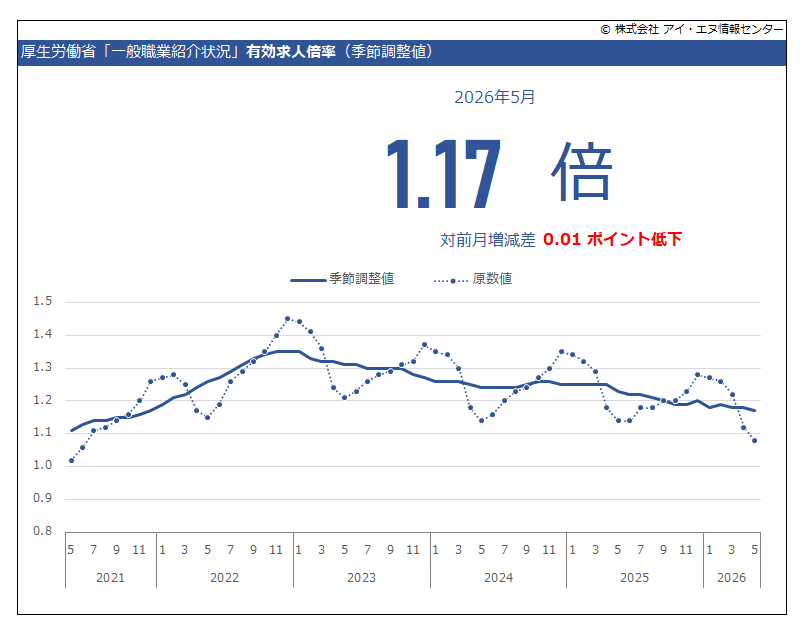Click the large value 1.17
Image resolution: width=804 pixels, height=635 pixels.
click(444, 173)
